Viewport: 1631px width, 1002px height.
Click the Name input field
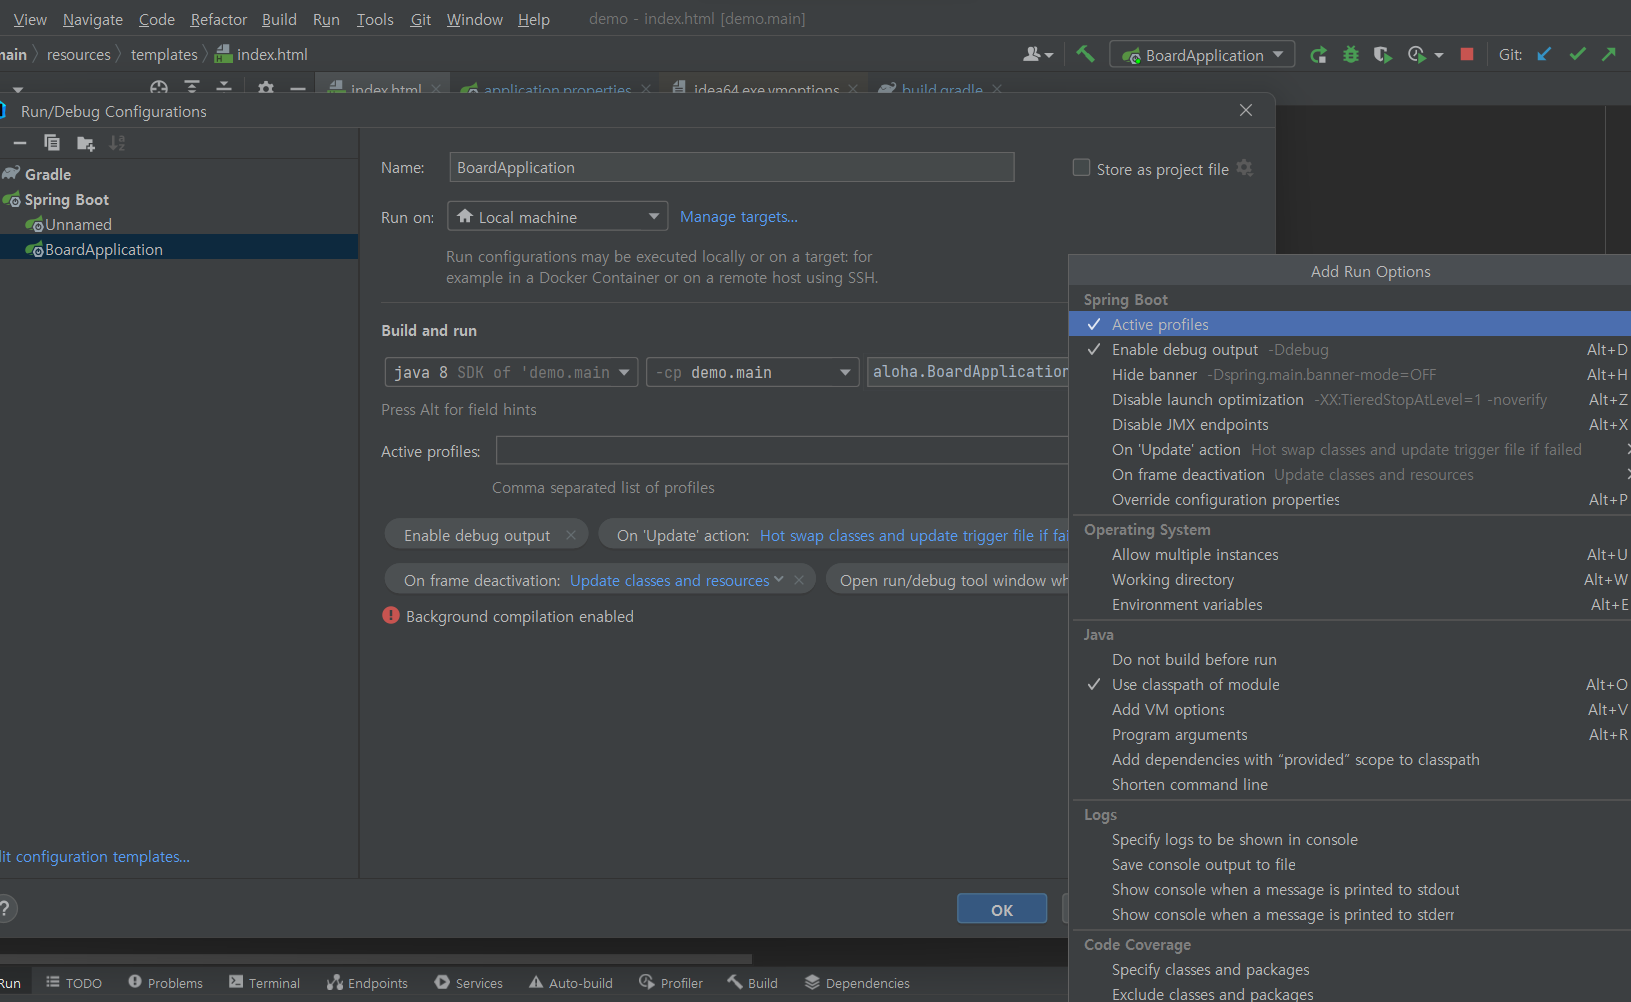tap(732, 167)
